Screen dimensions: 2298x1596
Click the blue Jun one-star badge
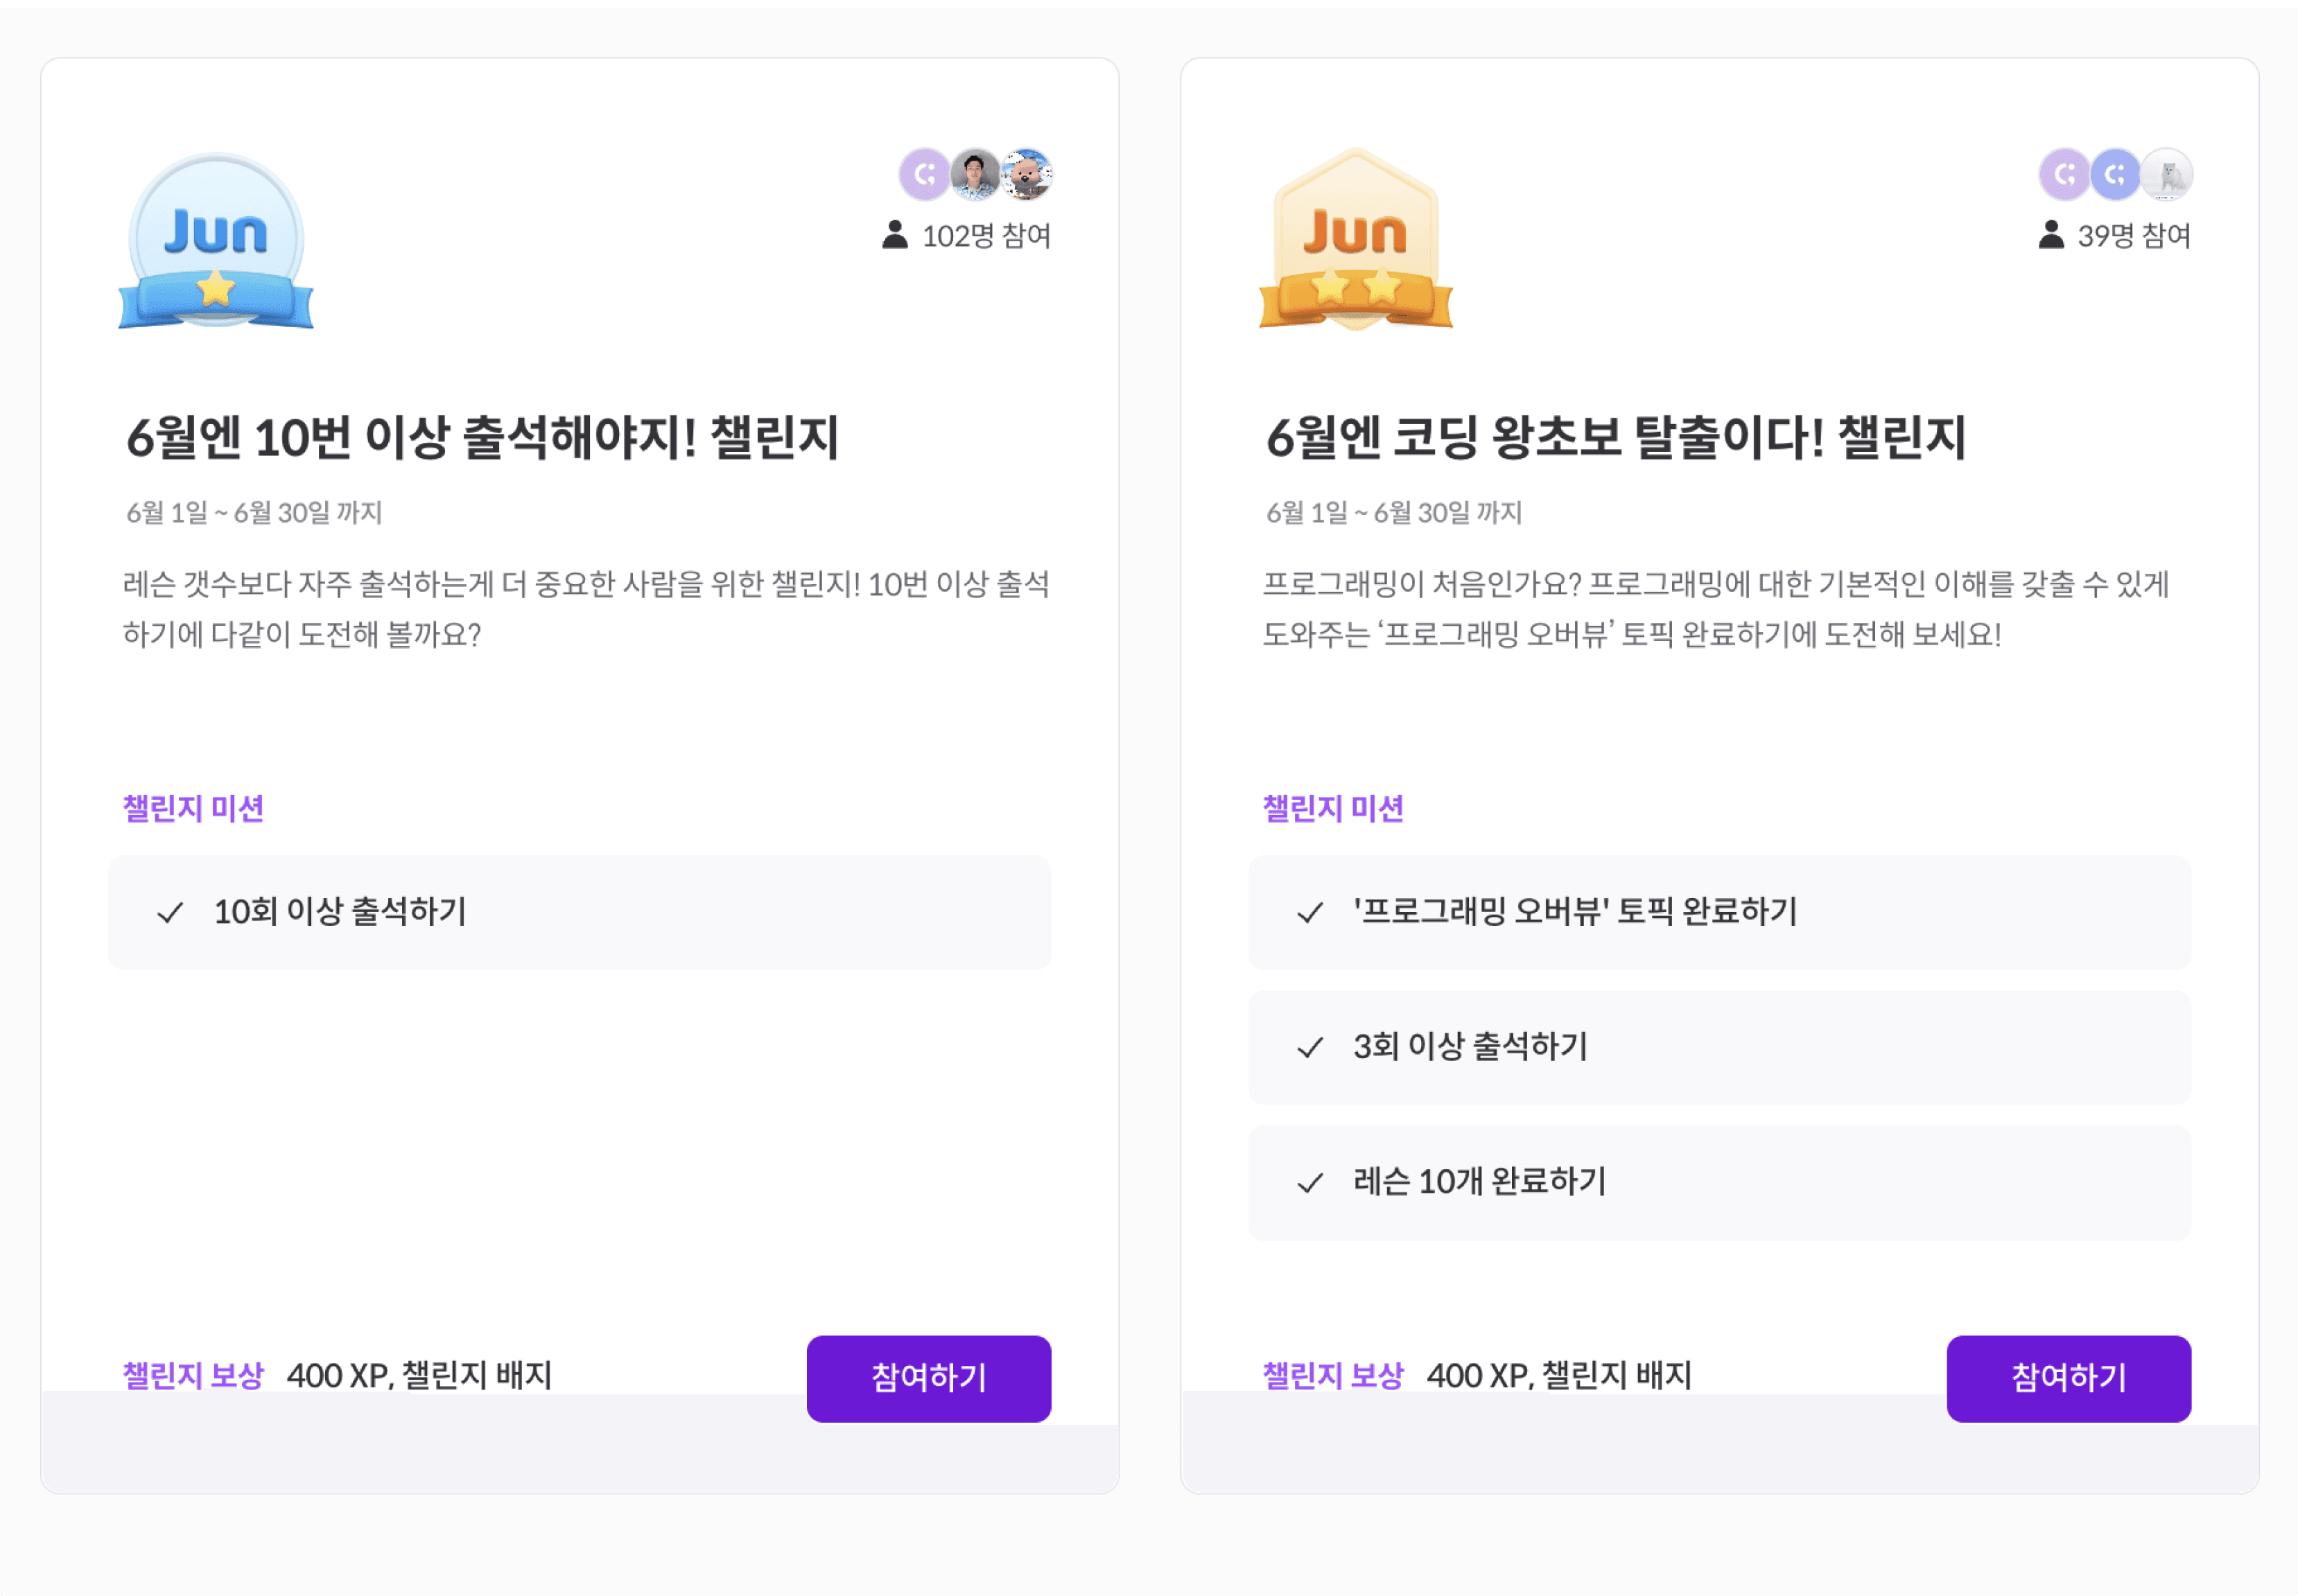(216, 241)
